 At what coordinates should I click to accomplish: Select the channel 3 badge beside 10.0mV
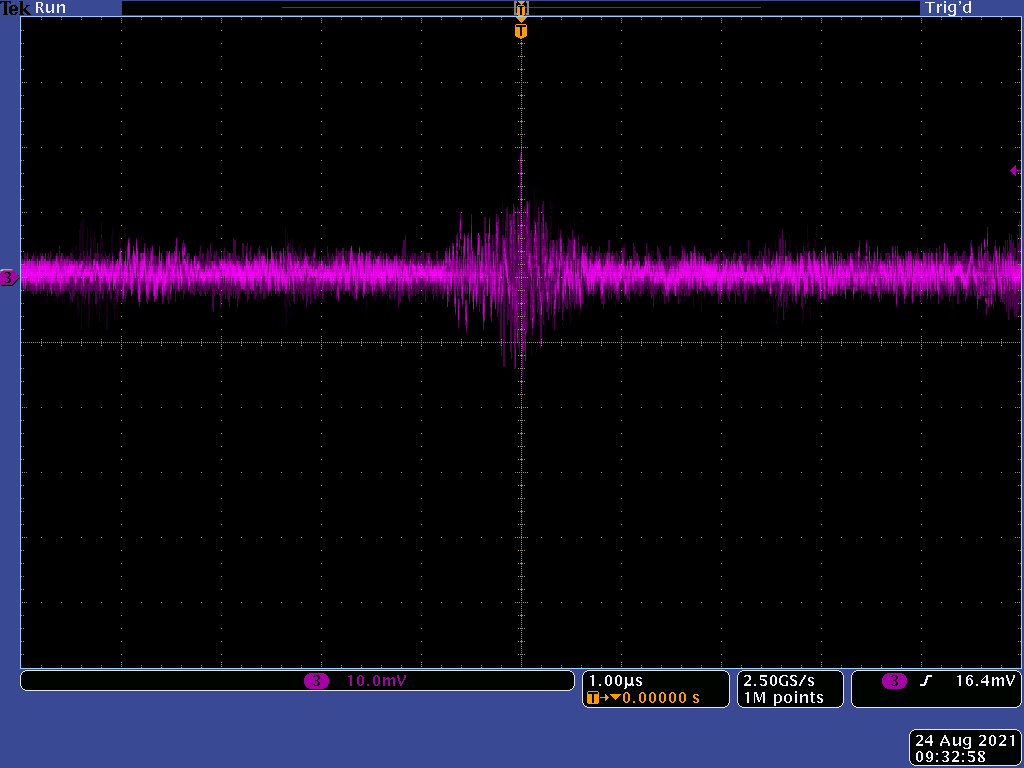click(316, 681)
